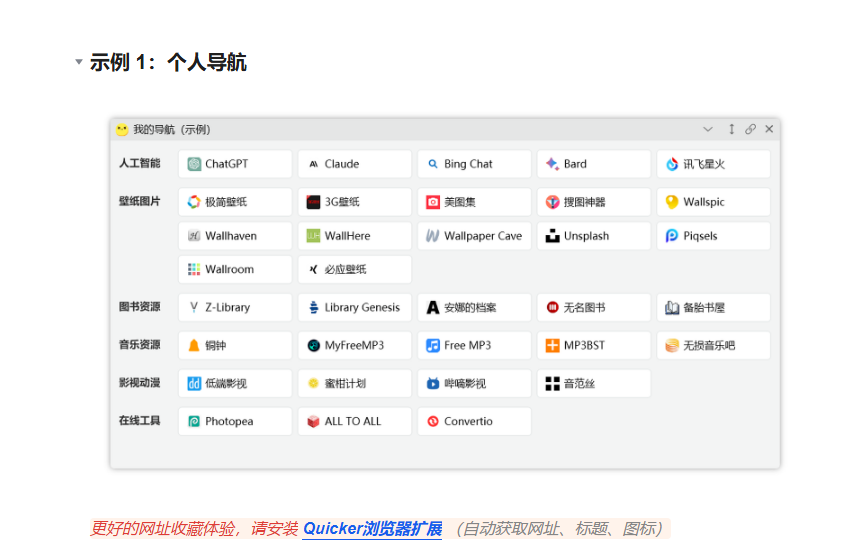
Task: Select the 人工智能 category label
Action: 139,163
